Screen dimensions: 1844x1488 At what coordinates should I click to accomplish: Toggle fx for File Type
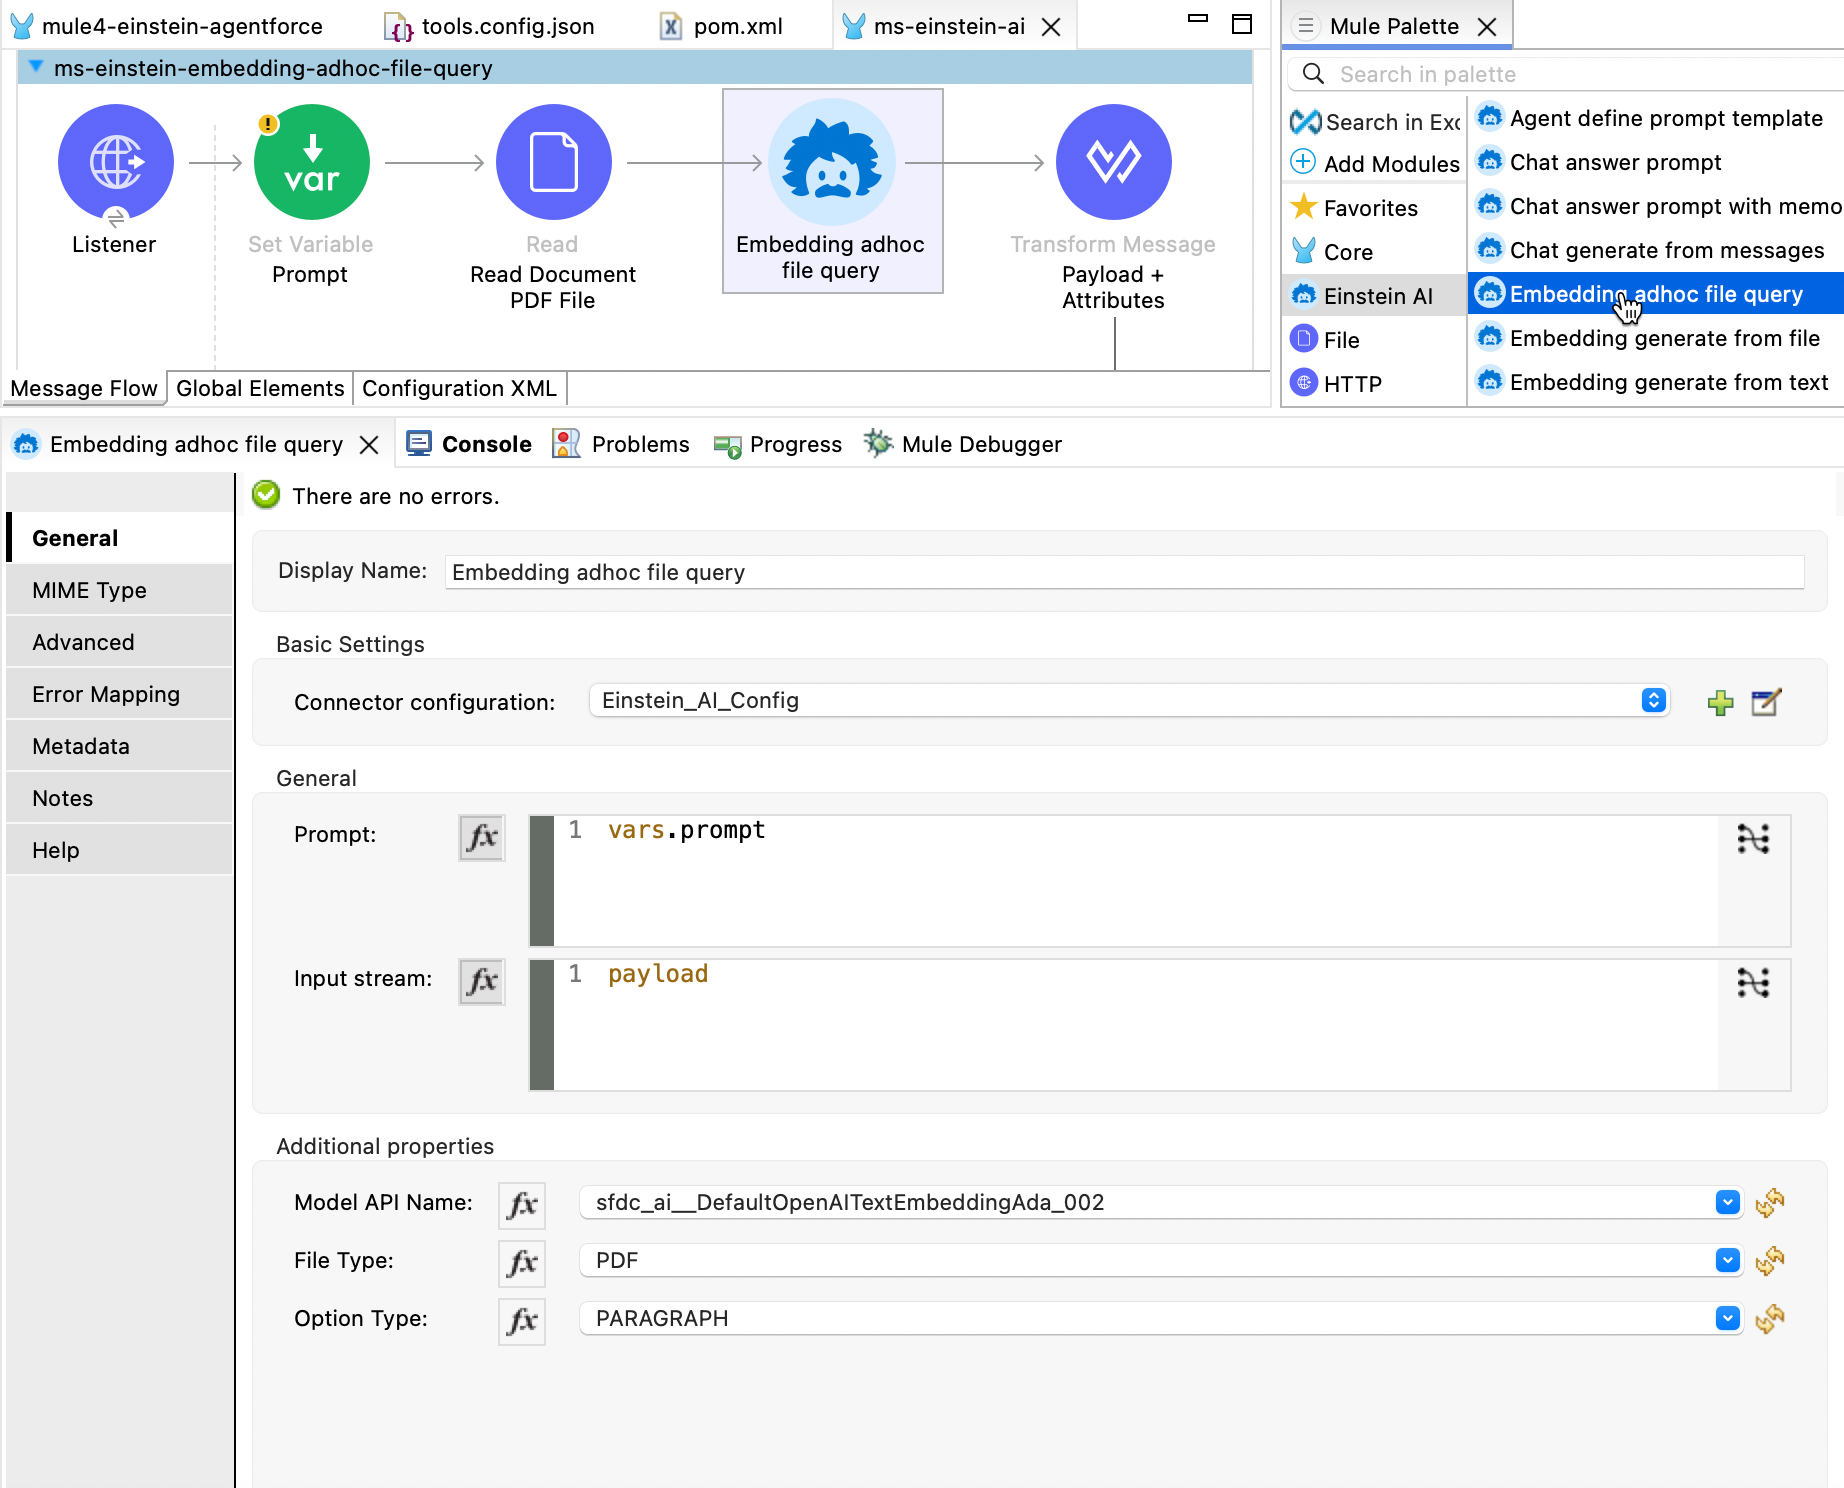[522, 1263]
